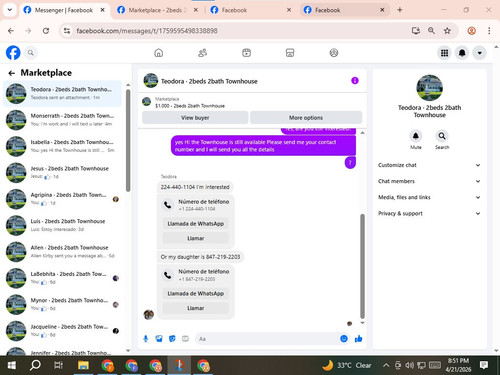Click the Facebook logo
Image resolution: width=500 pixels, height=375 pixels.
13,53
